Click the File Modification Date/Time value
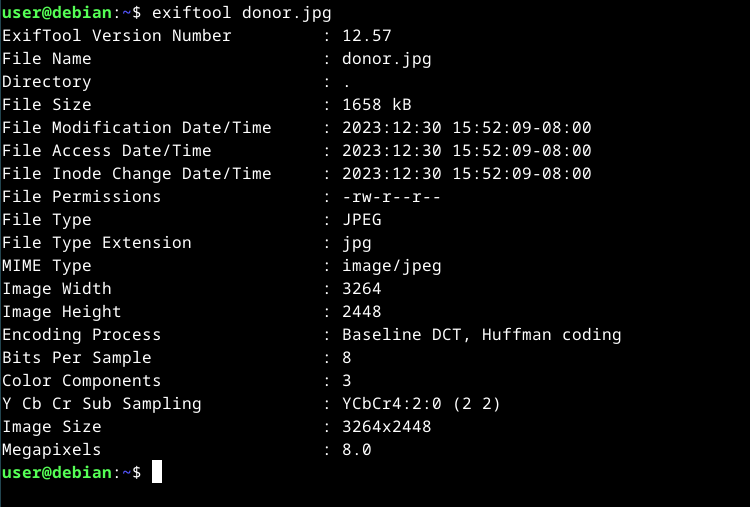 [x=466, y=128]
